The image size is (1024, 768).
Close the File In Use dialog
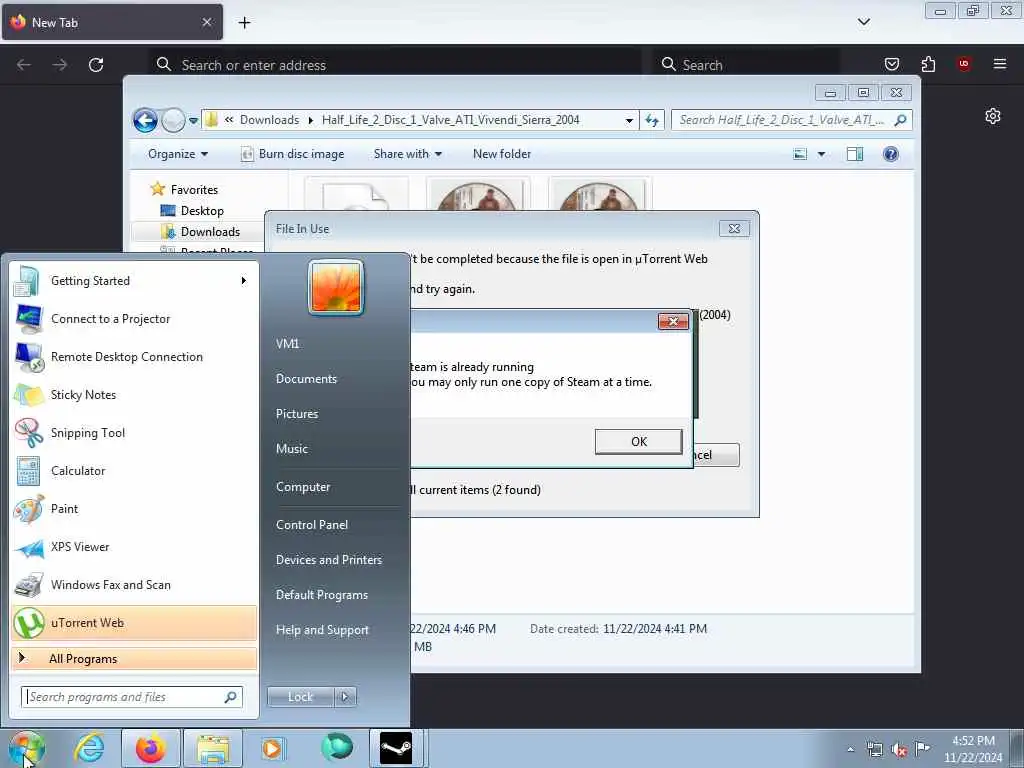734,229
